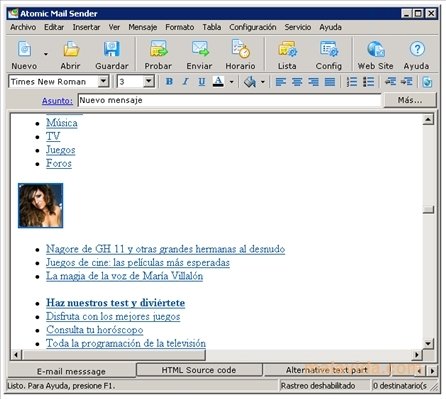Open the Servicio menu
The height and width of the screenshot is (399, 446).
pyautogui.click(x=298, y=27)
